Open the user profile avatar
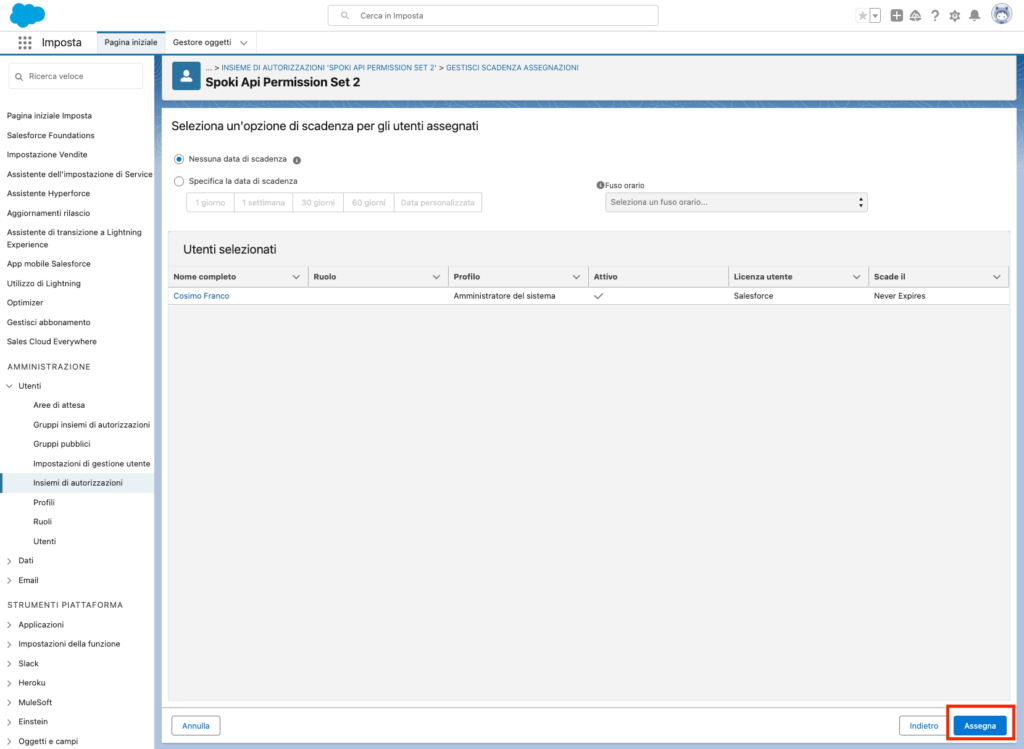 click(1001, 15)
